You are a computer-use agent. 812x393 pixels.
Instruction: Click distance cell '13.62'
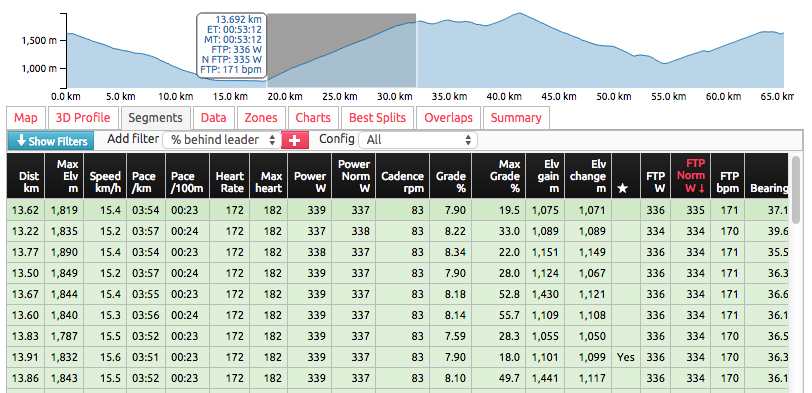point(26,210)
